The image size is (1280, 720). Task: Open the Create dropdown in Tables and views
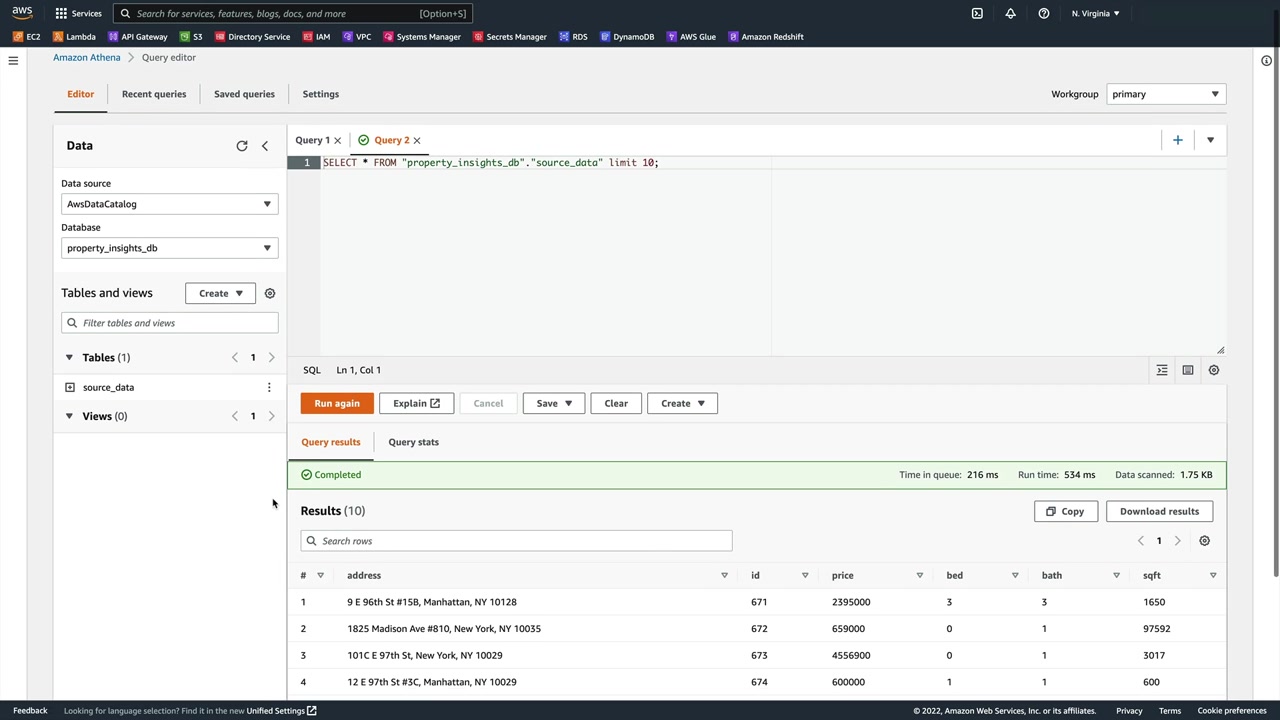220,293
